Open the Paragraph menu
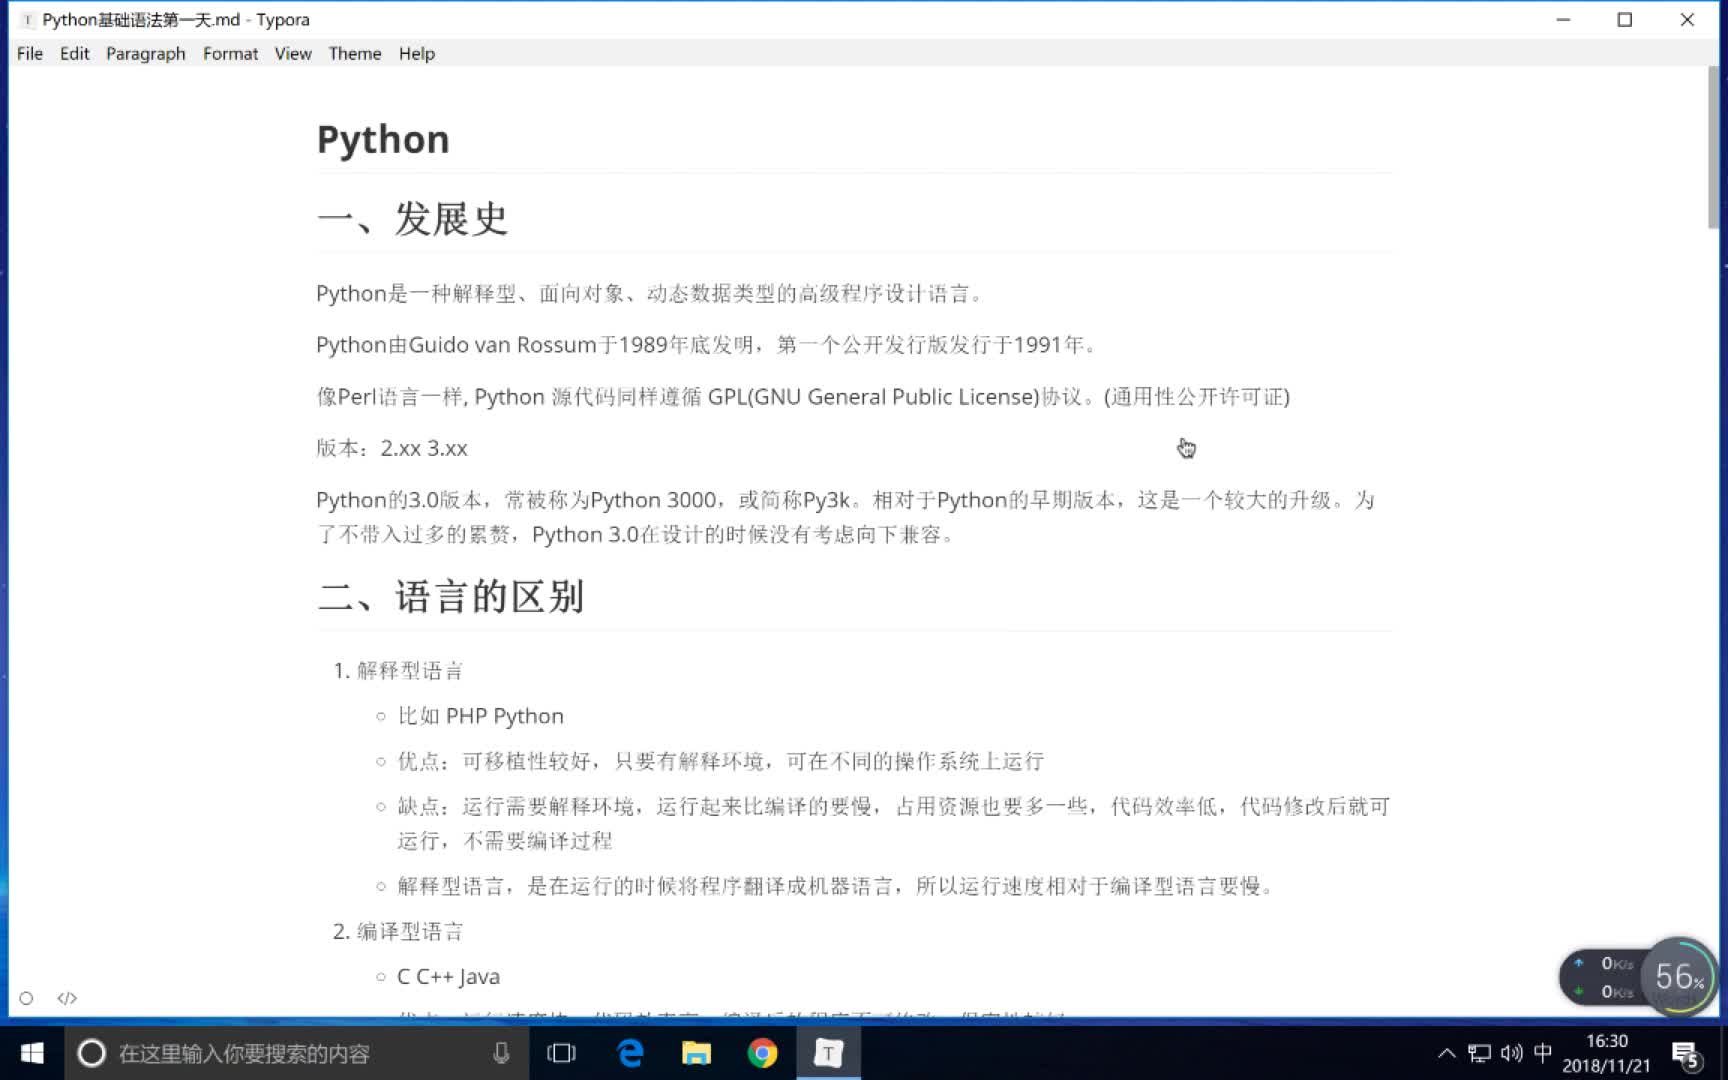The width and height of the screenshot is (1728, 1080). [146, 54]
